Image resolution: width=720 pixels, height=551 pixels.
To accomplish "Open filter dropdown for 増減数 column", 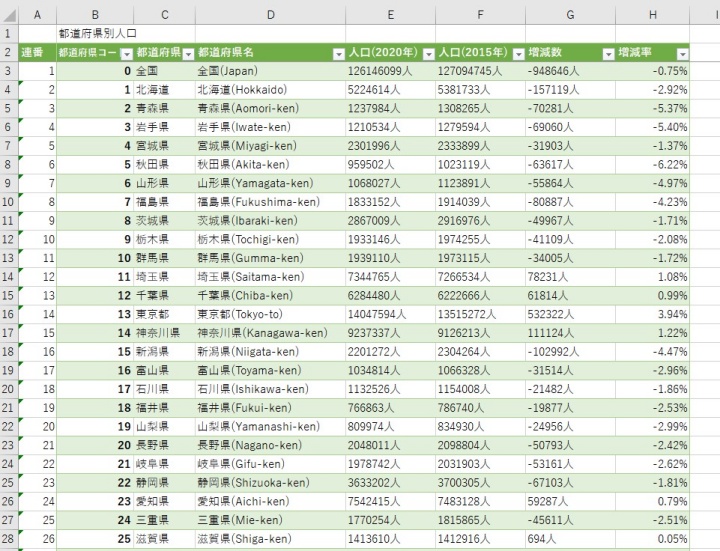I will (x=608, y=54).
